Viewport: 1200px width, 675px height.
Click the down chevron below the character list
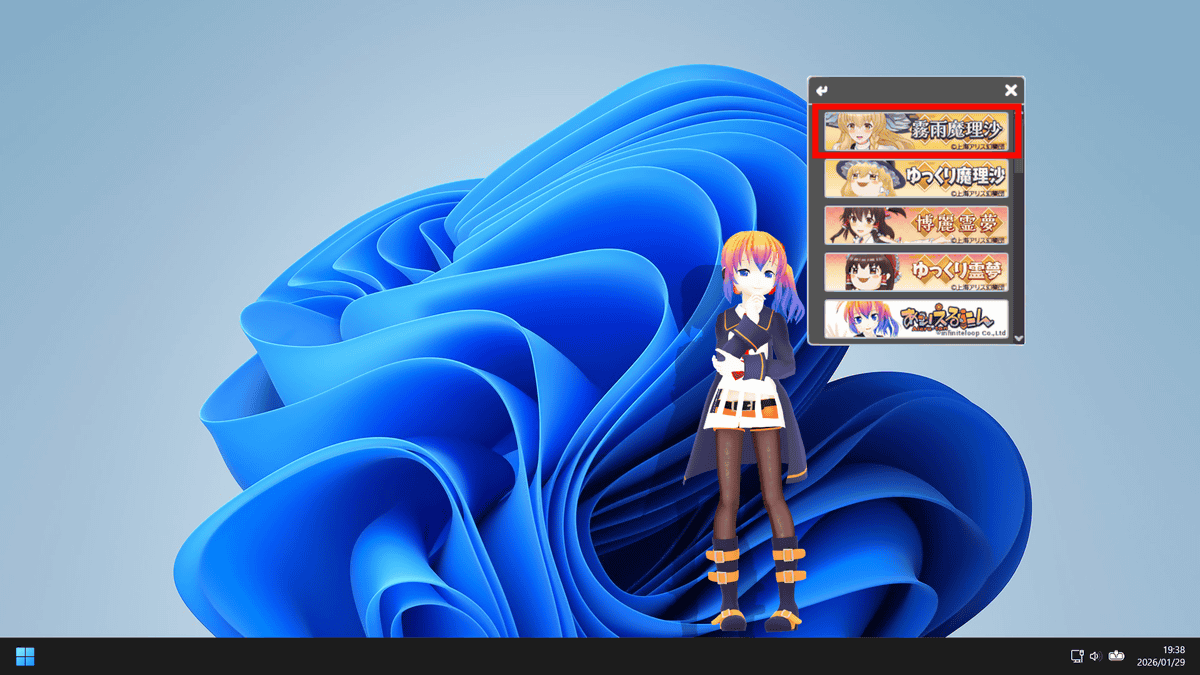click(1018, 339)
